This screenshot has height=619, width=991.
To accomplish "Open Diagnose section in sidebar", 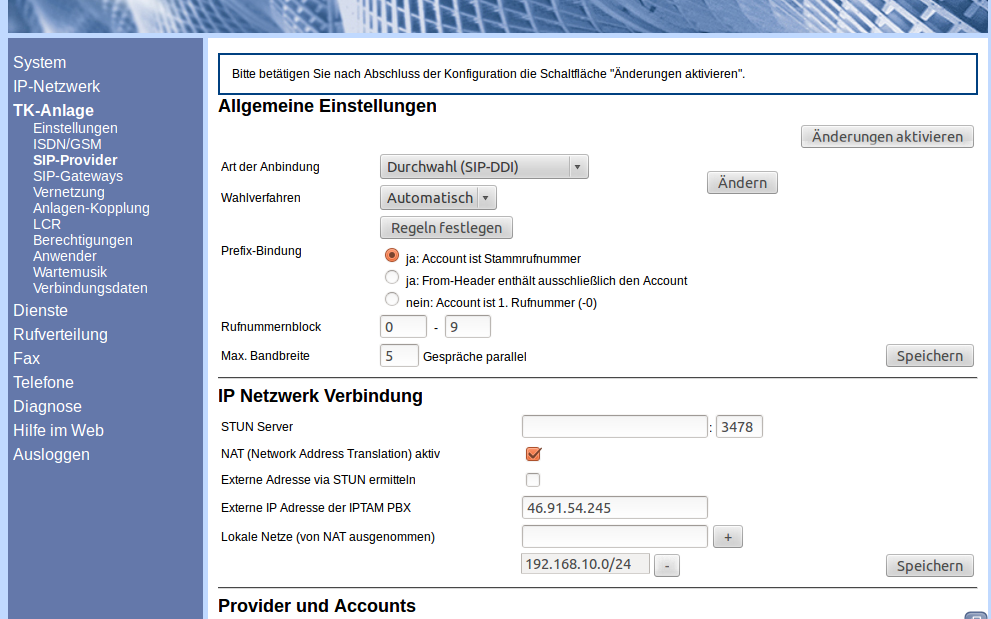I will (x=47, y=406).
